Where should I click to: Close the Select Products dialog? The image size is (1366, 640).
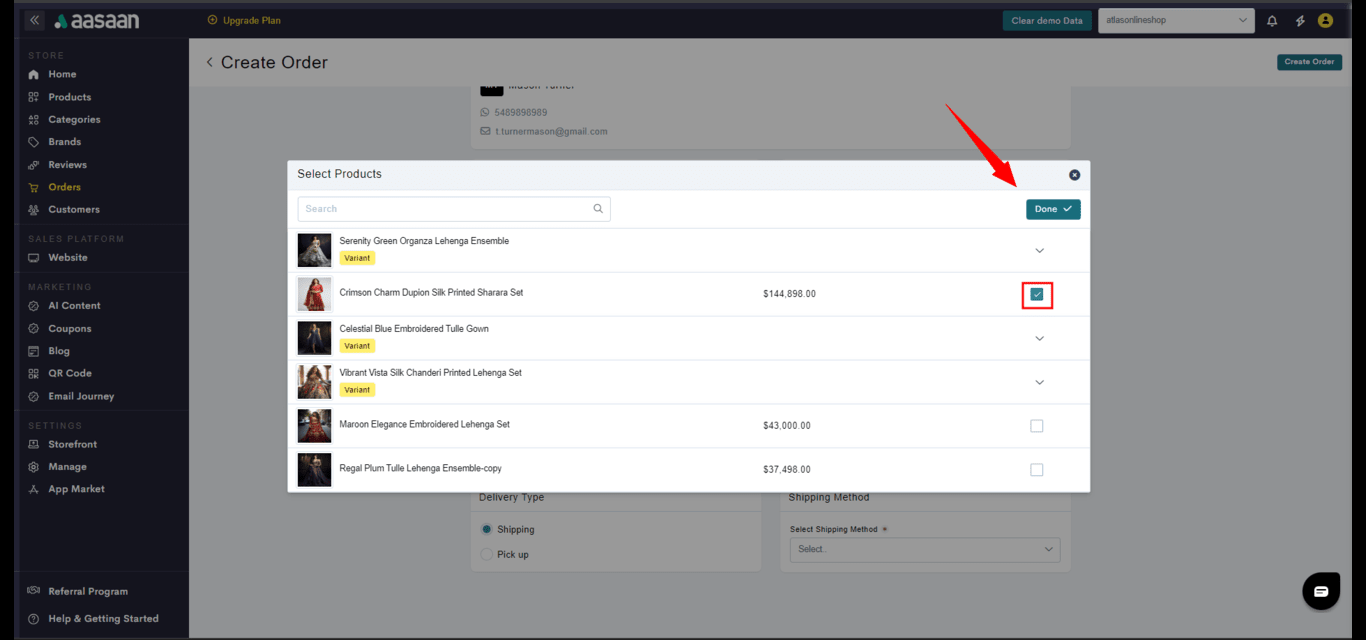[x=1074, y=175]
